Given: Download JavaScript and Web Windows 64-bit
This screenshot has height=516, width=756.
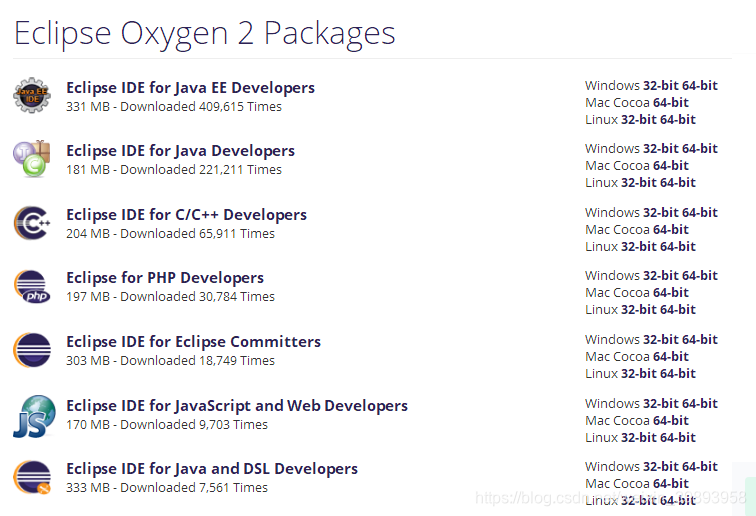Looking at the screenshot, I should click(700, 404).
